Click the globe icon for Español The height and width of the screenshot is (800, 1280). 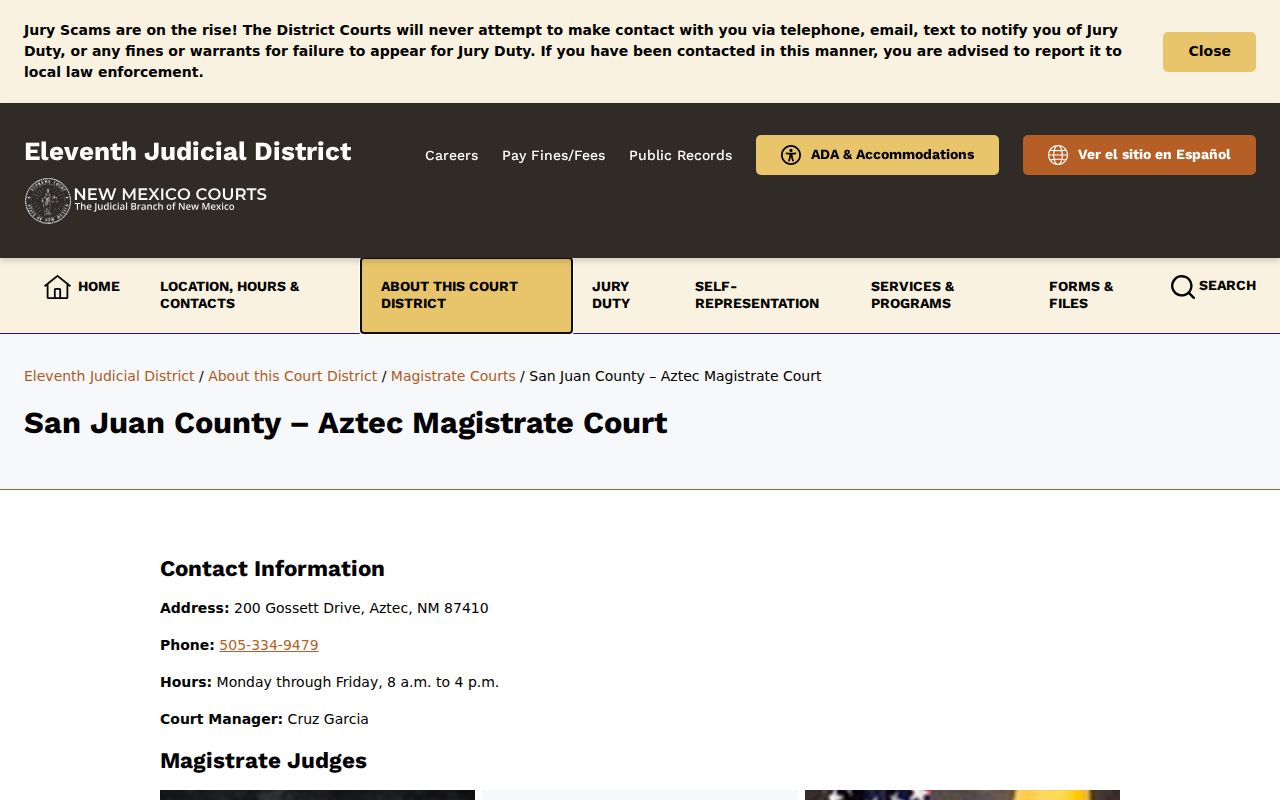[1058, 155]
